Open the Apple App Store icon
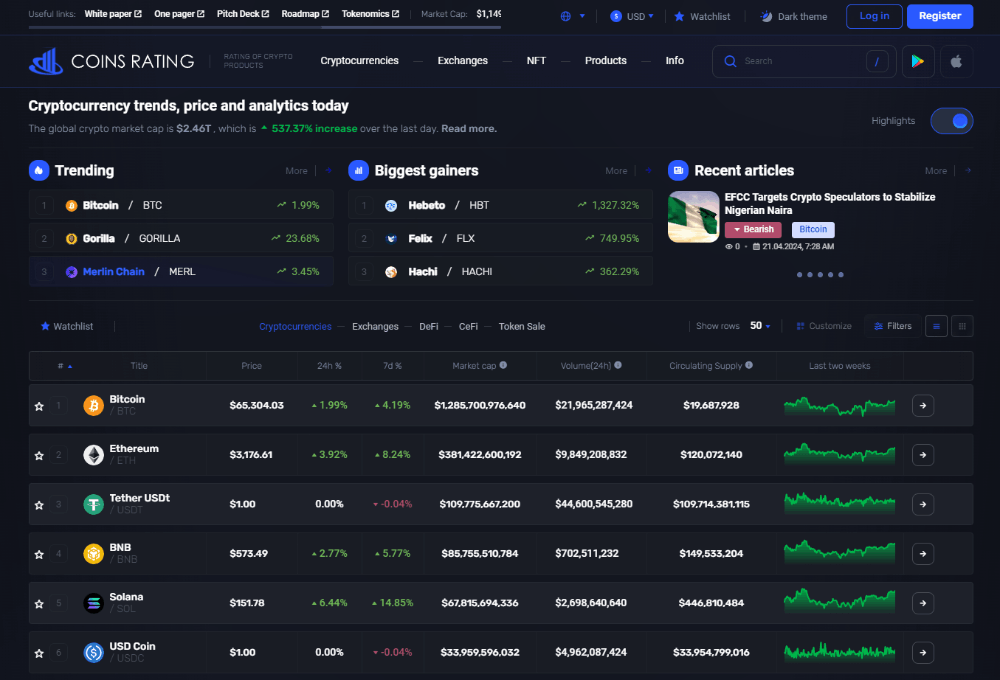The height and width of the screenshot is (680, 1000). click(956, 61)
